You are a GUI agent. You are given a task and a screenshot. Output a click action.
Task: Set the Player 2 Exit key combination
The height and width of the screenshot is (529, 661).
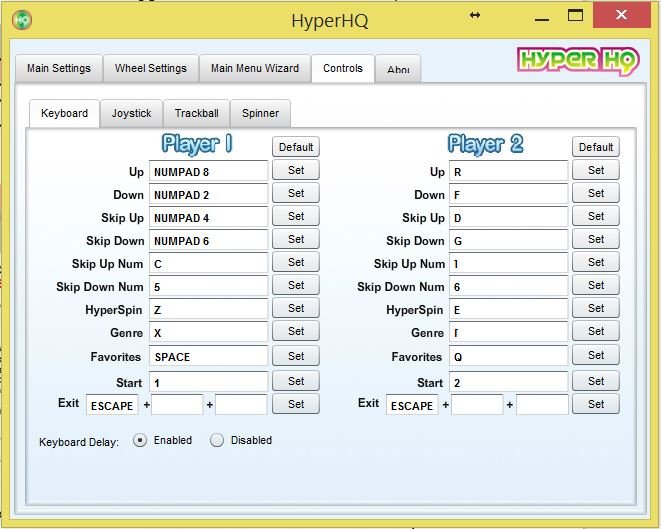pos(596,404)
